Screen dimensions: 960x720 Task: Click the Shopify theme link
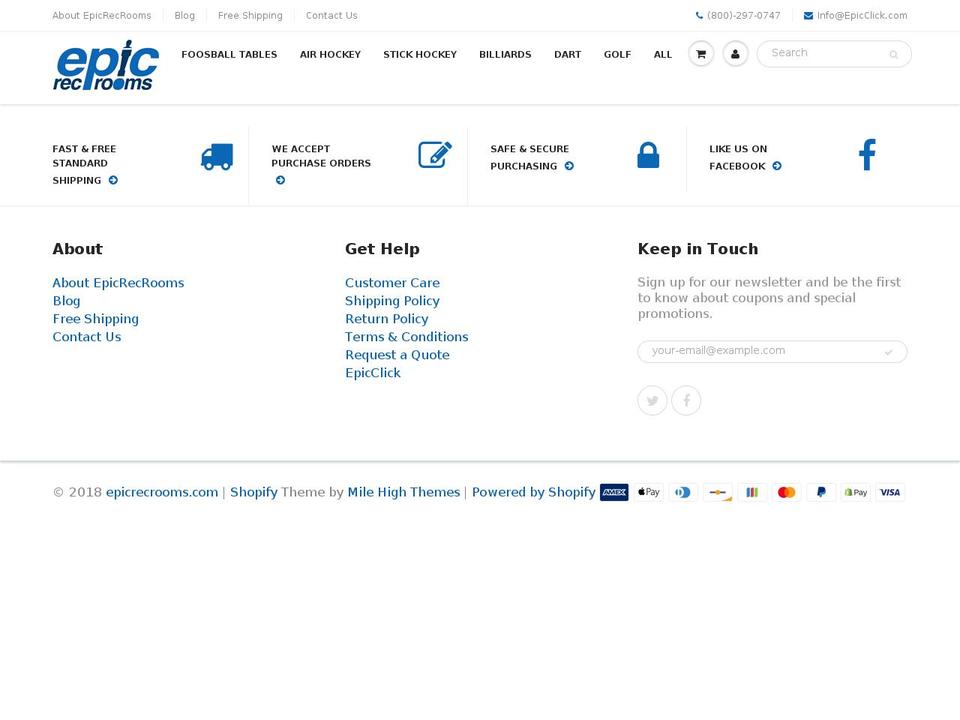[253, 492]
